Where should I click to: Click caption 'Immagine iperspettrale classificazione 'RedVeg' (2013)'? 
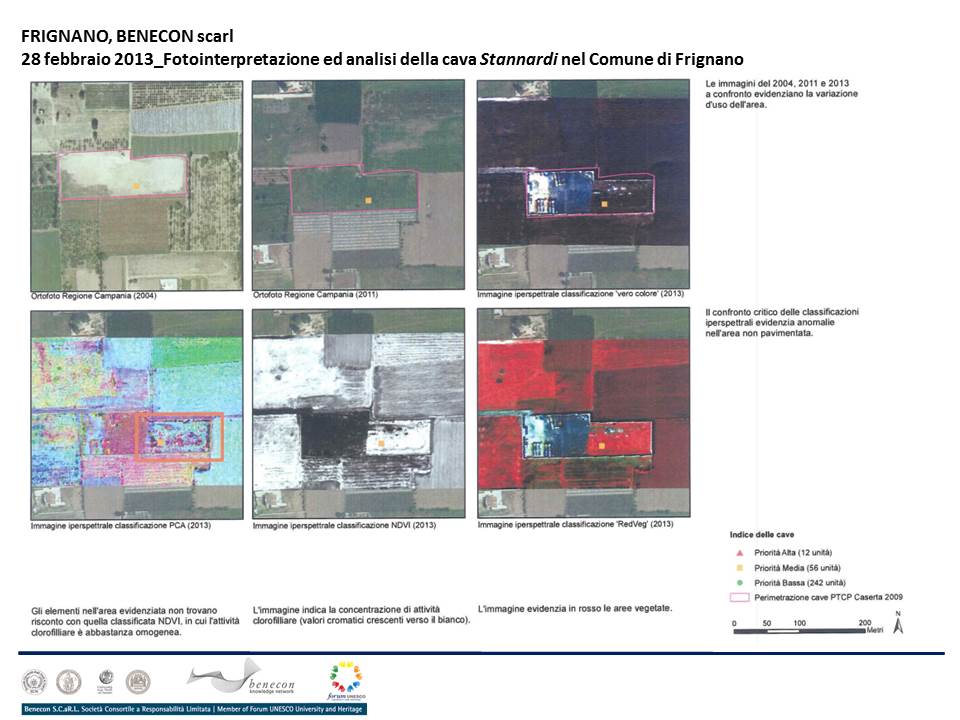tap(576, 524)
